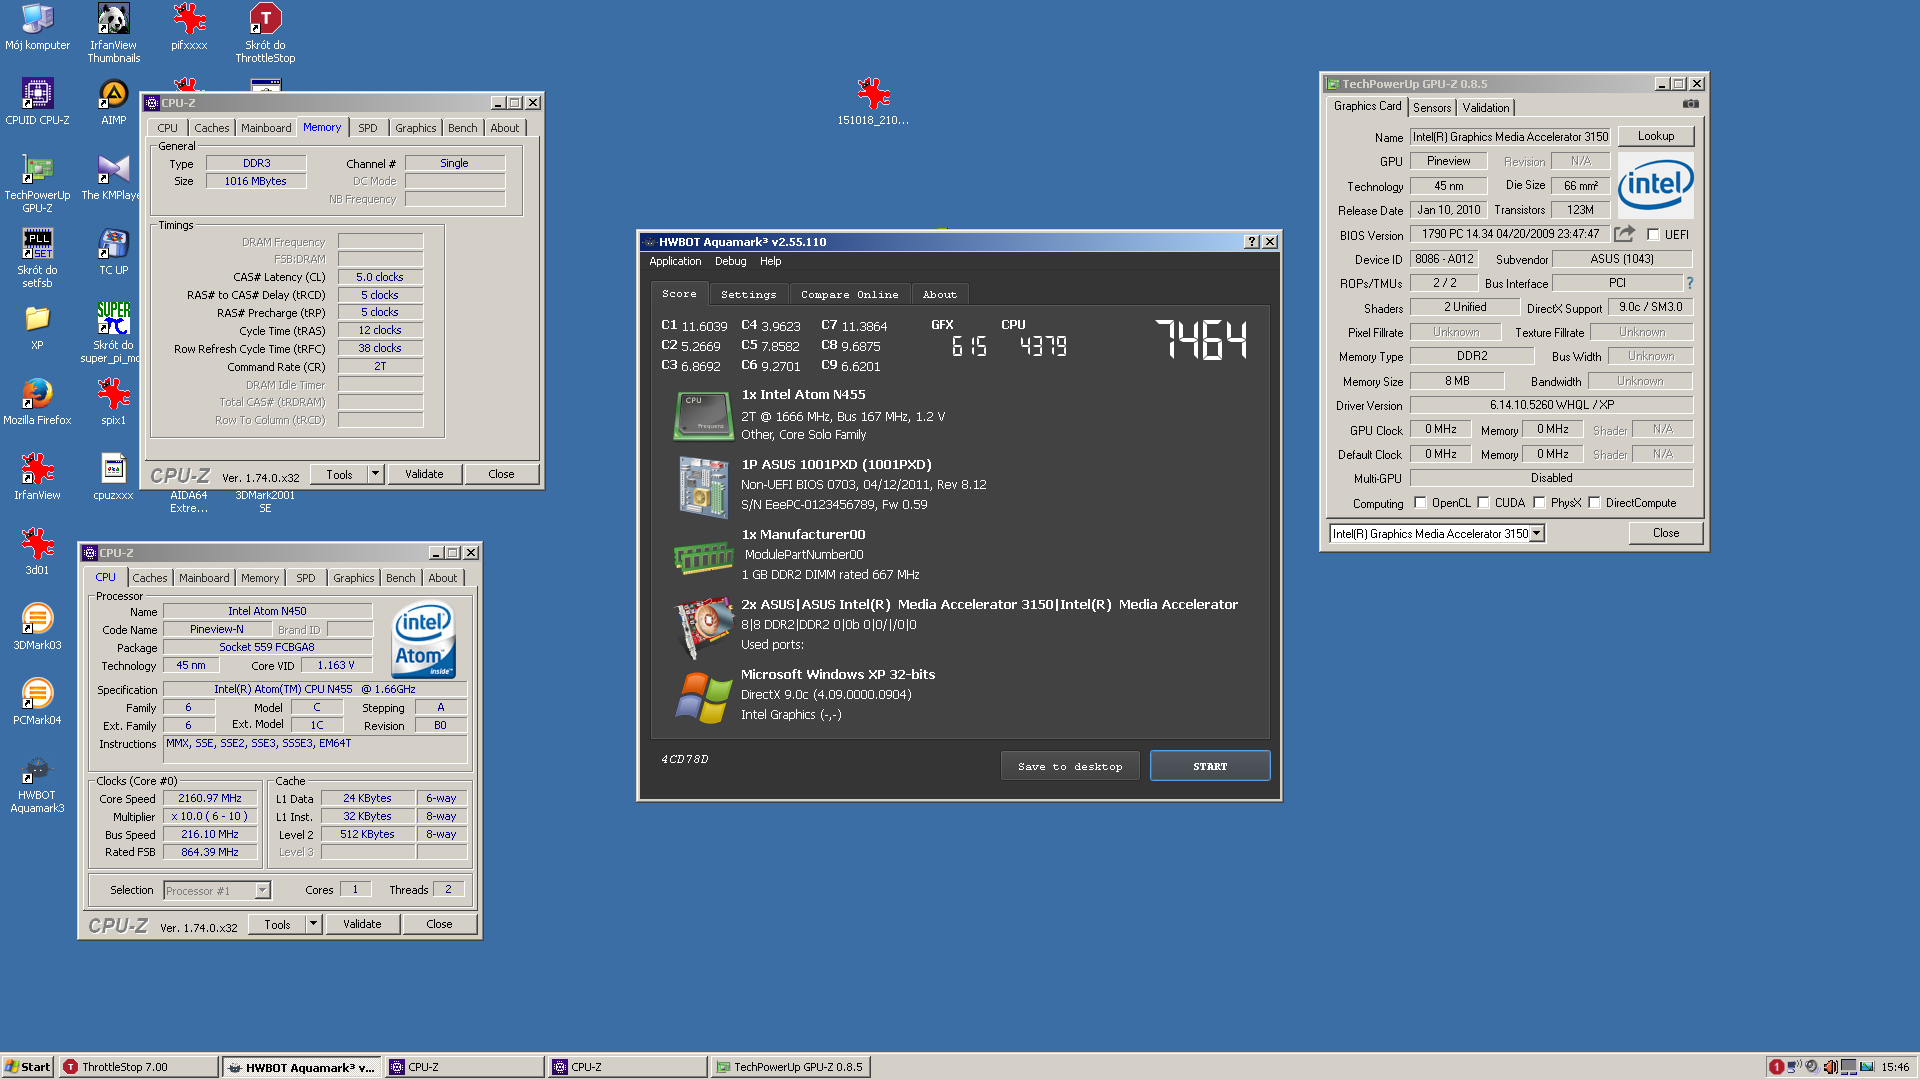
Task: Click Save to desktop button
Action: coord(1070,766)
